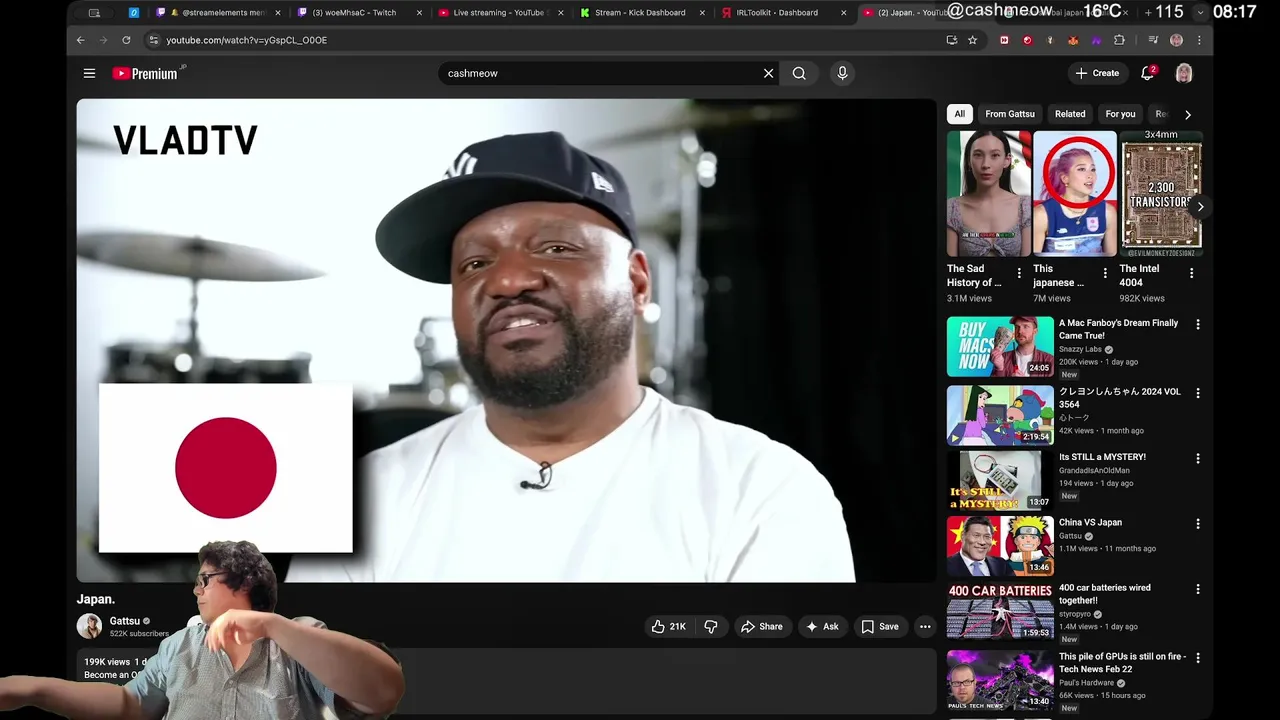Save the video to a playlist
This screenshot has width=1280, height=720.
880,627
